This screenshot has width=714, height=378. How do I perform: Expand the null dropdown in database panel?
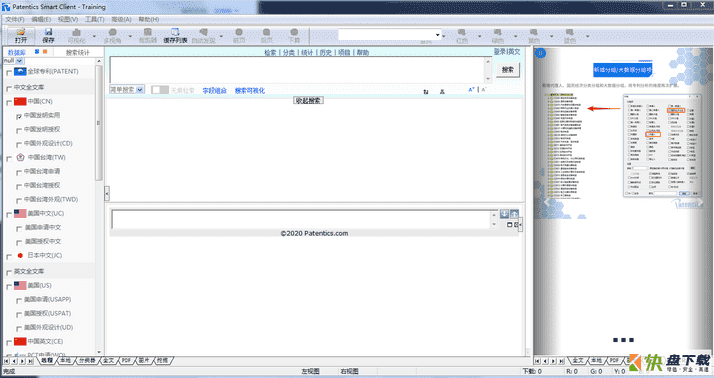(x=13, y=61)
